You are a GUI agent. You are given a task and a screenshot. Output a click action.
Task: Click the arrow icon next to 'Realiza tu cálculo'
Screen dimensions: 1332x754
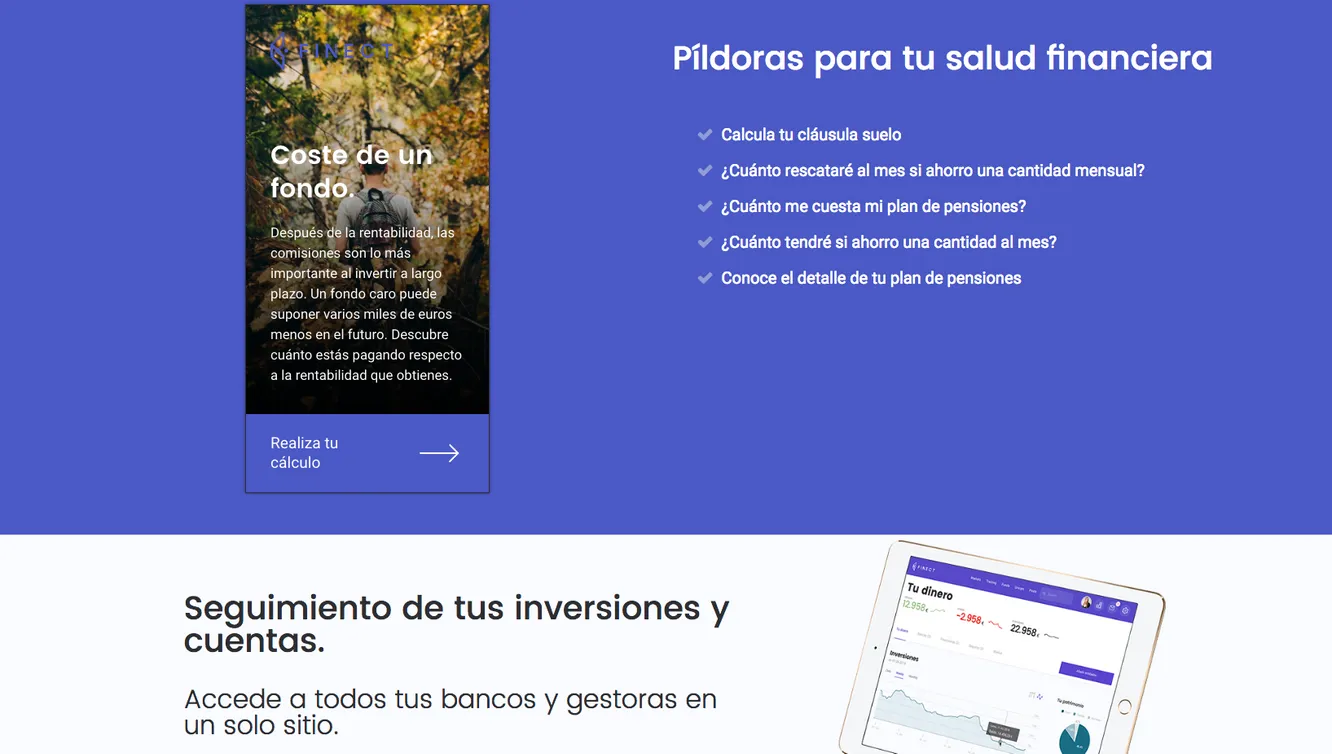tap(439, 452)
